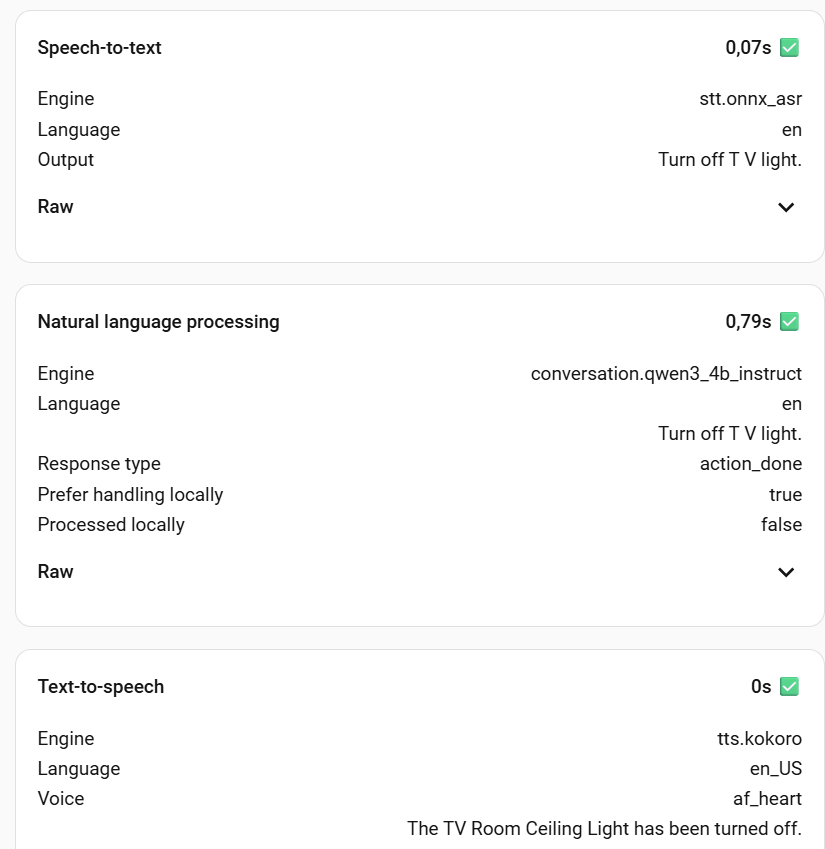Click the action_done response type value
Viewport: 825px width, 849px height.
point(750,464)
